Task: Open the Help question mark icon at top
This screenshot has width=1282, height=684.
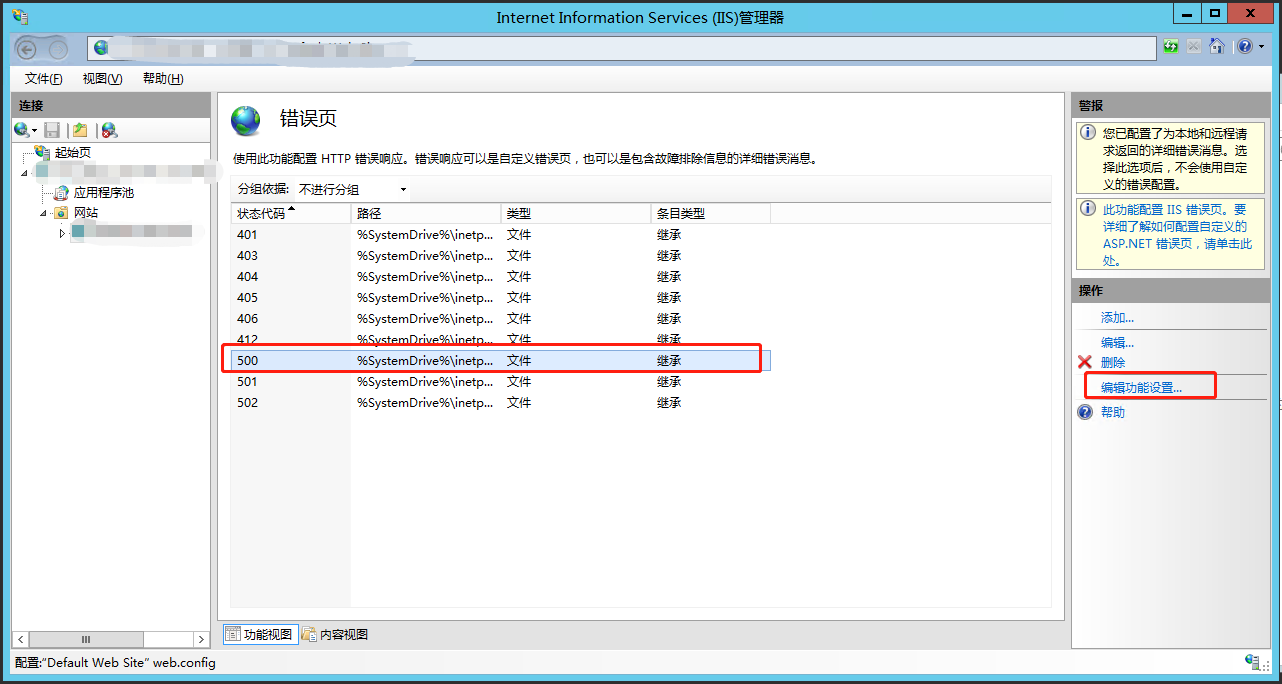Action: pos(1243,46)
